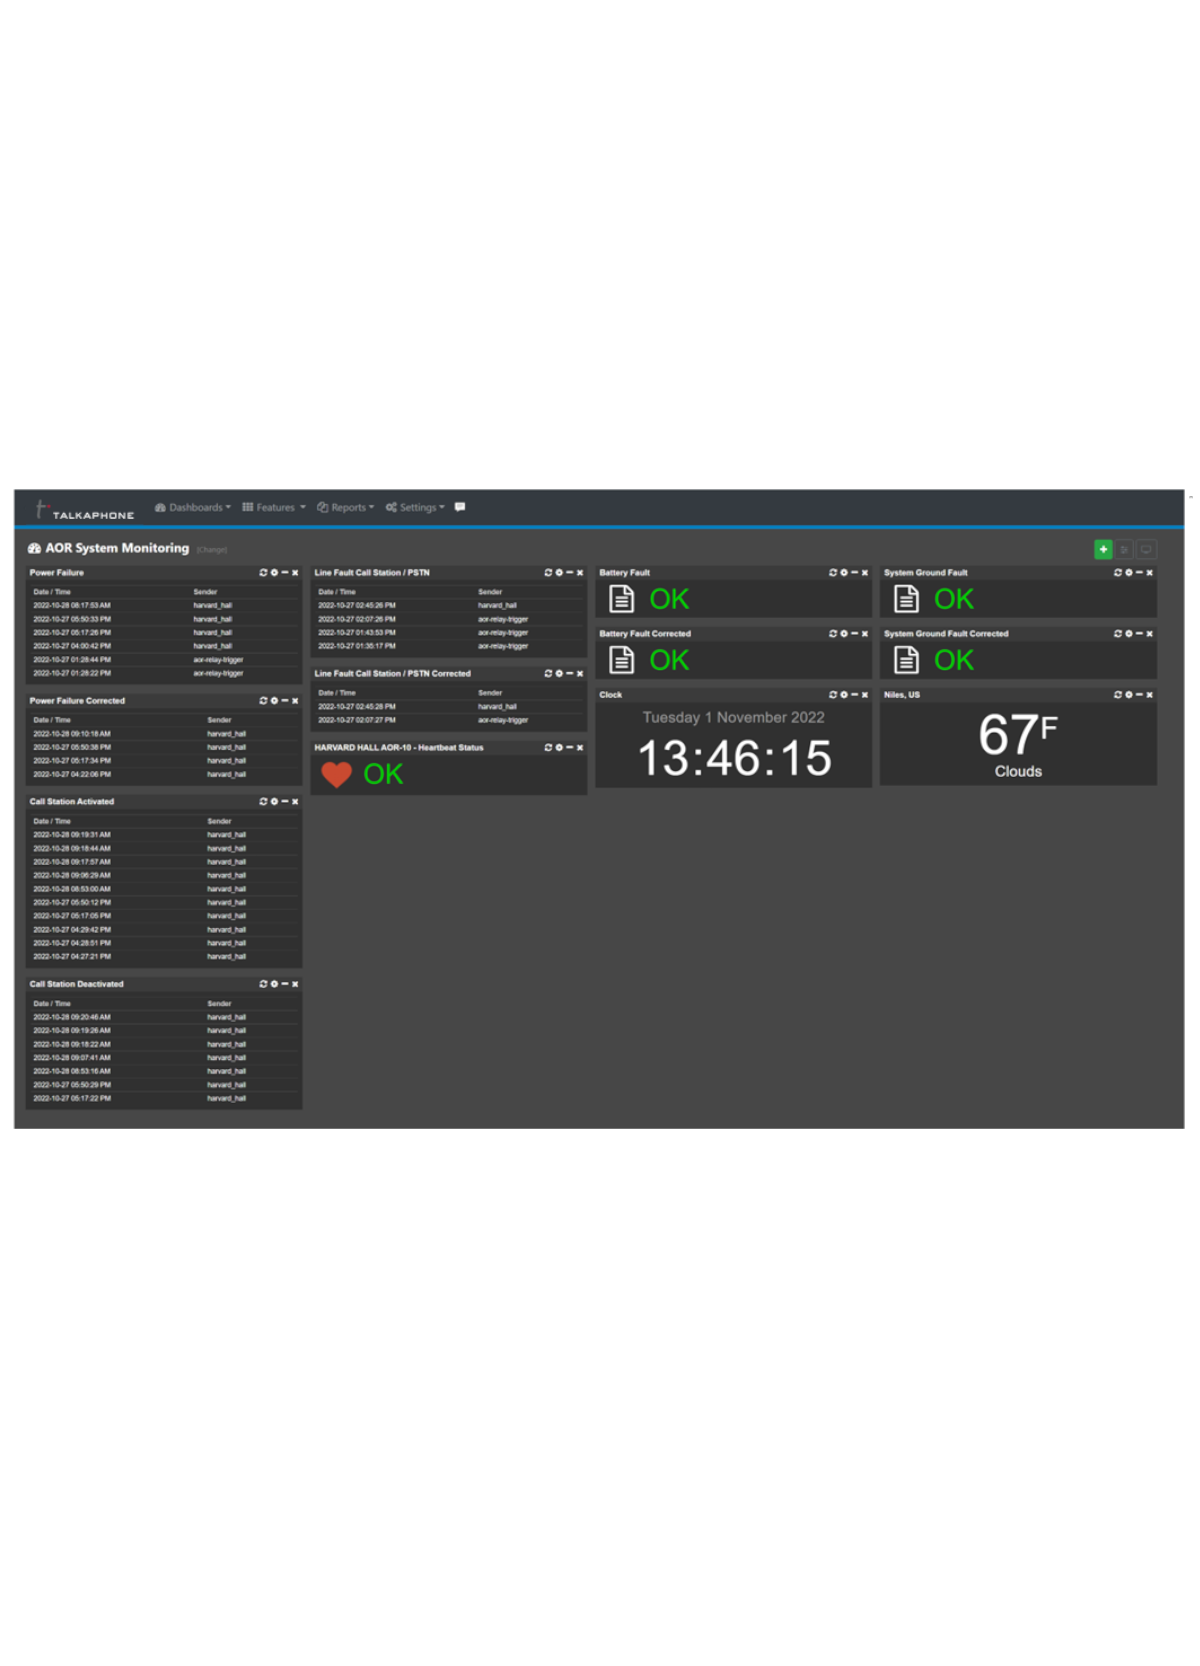Open gear settings of Niles, US weather widget
This screenshot has height=1666, width=1200.
[1129, 695]
